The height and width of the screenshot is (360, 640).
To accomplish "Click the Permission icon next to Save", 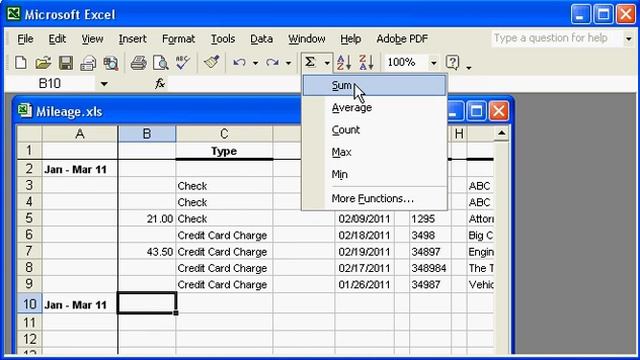I will tap(88, 63).
